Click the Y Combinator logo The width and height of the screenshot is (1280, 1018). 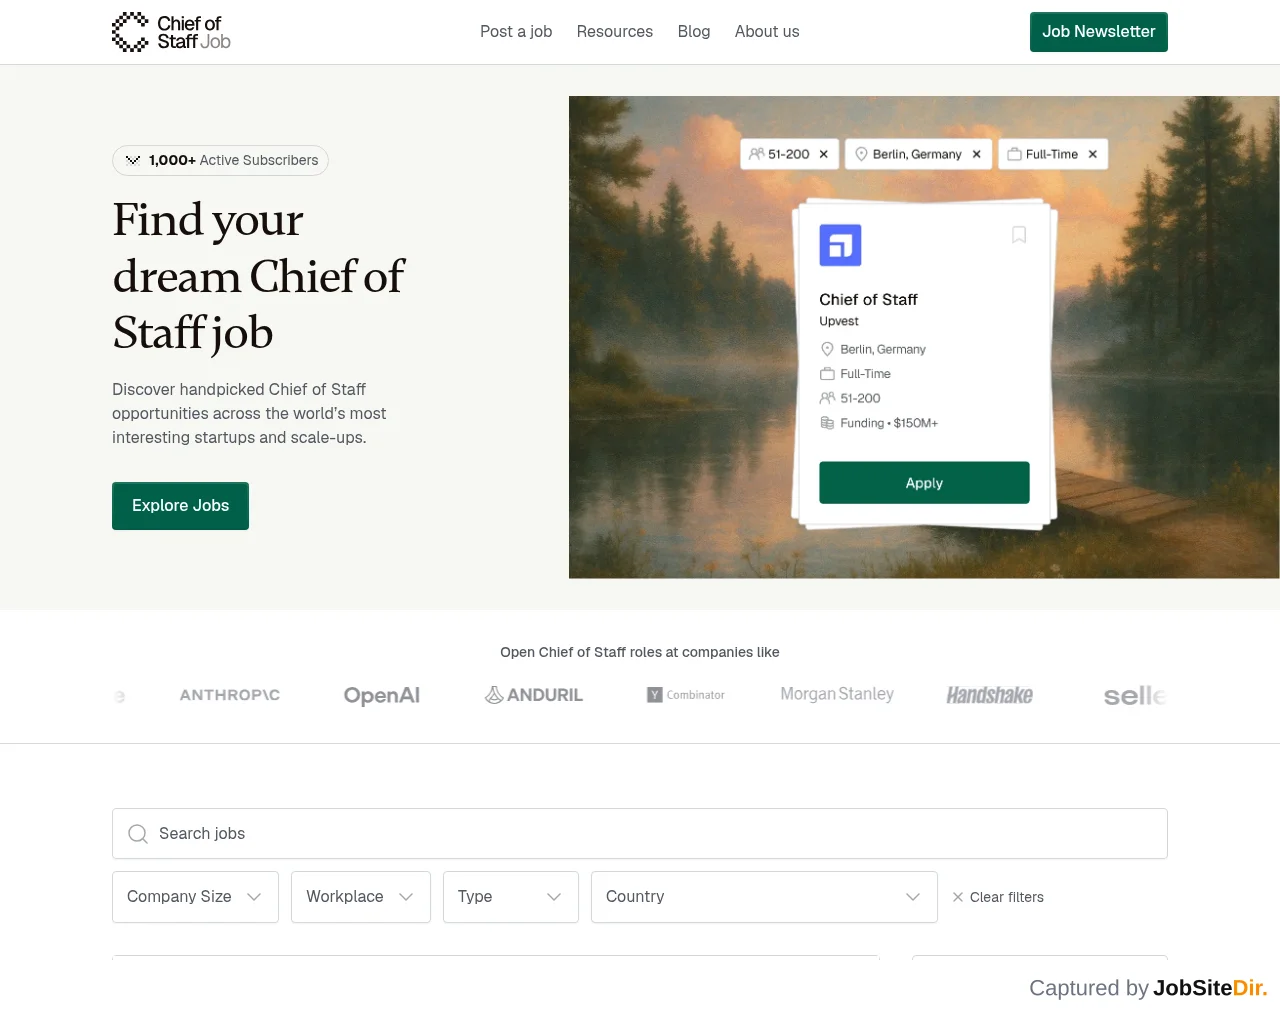(686, 695)
